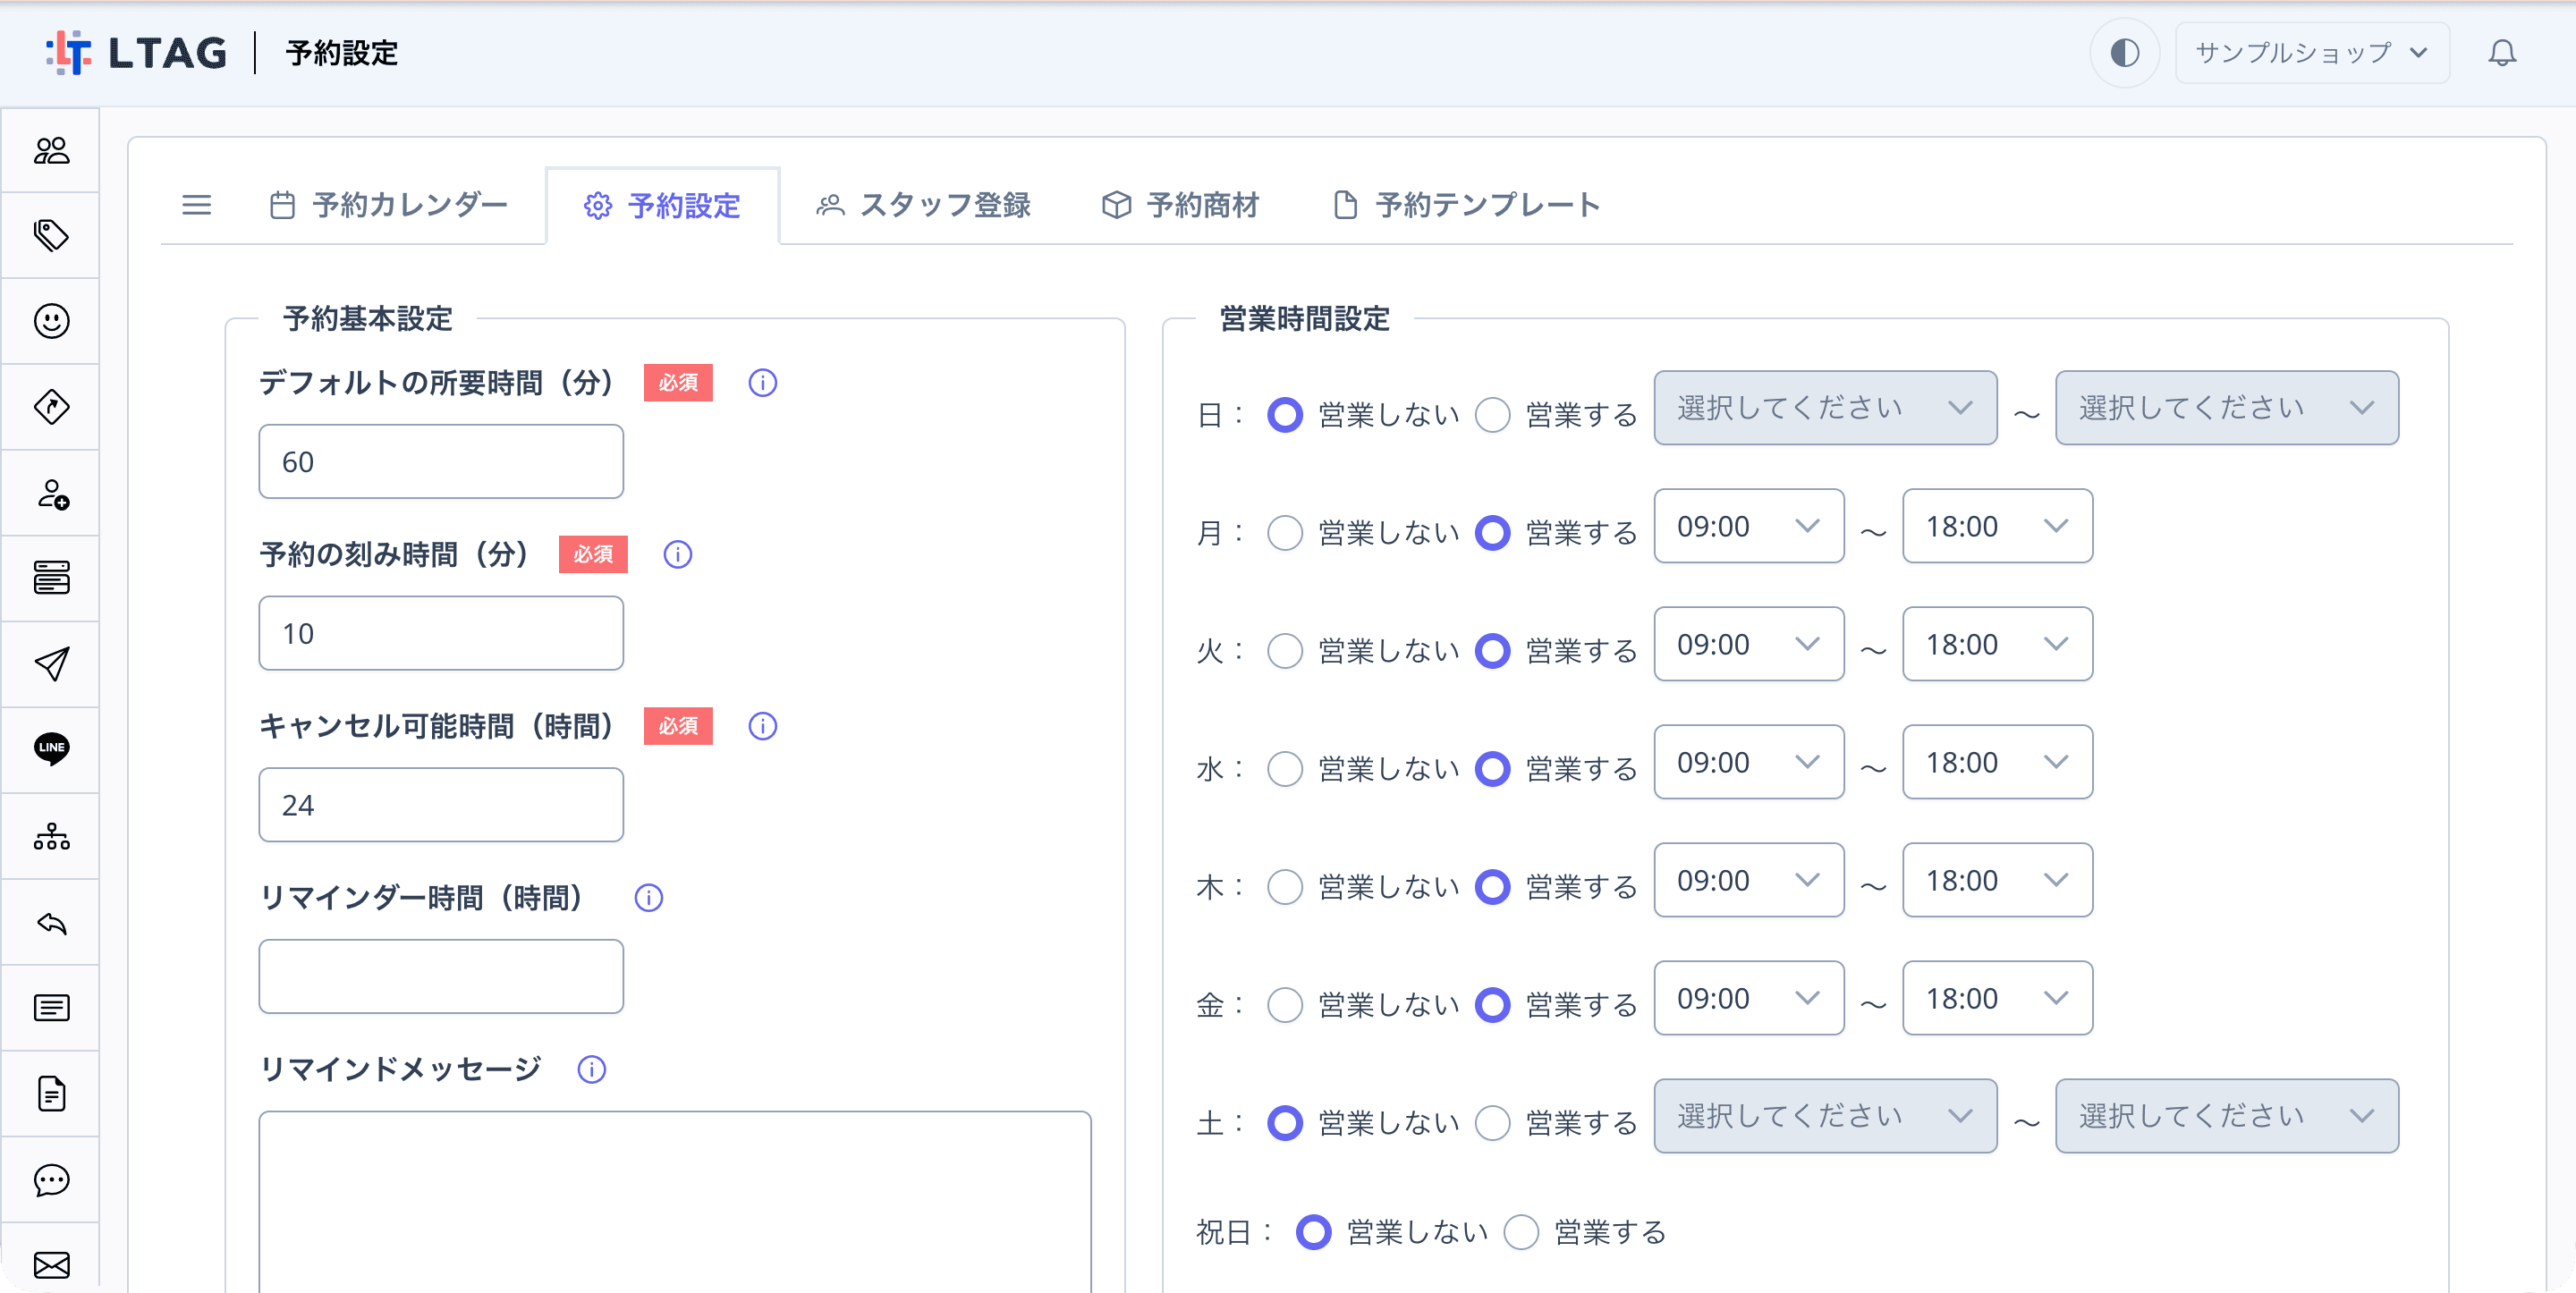2576x1293 pixels.
Task: Click the empty リマインダー時間 field
Action: pyautogui.click(x=441, y=976)
